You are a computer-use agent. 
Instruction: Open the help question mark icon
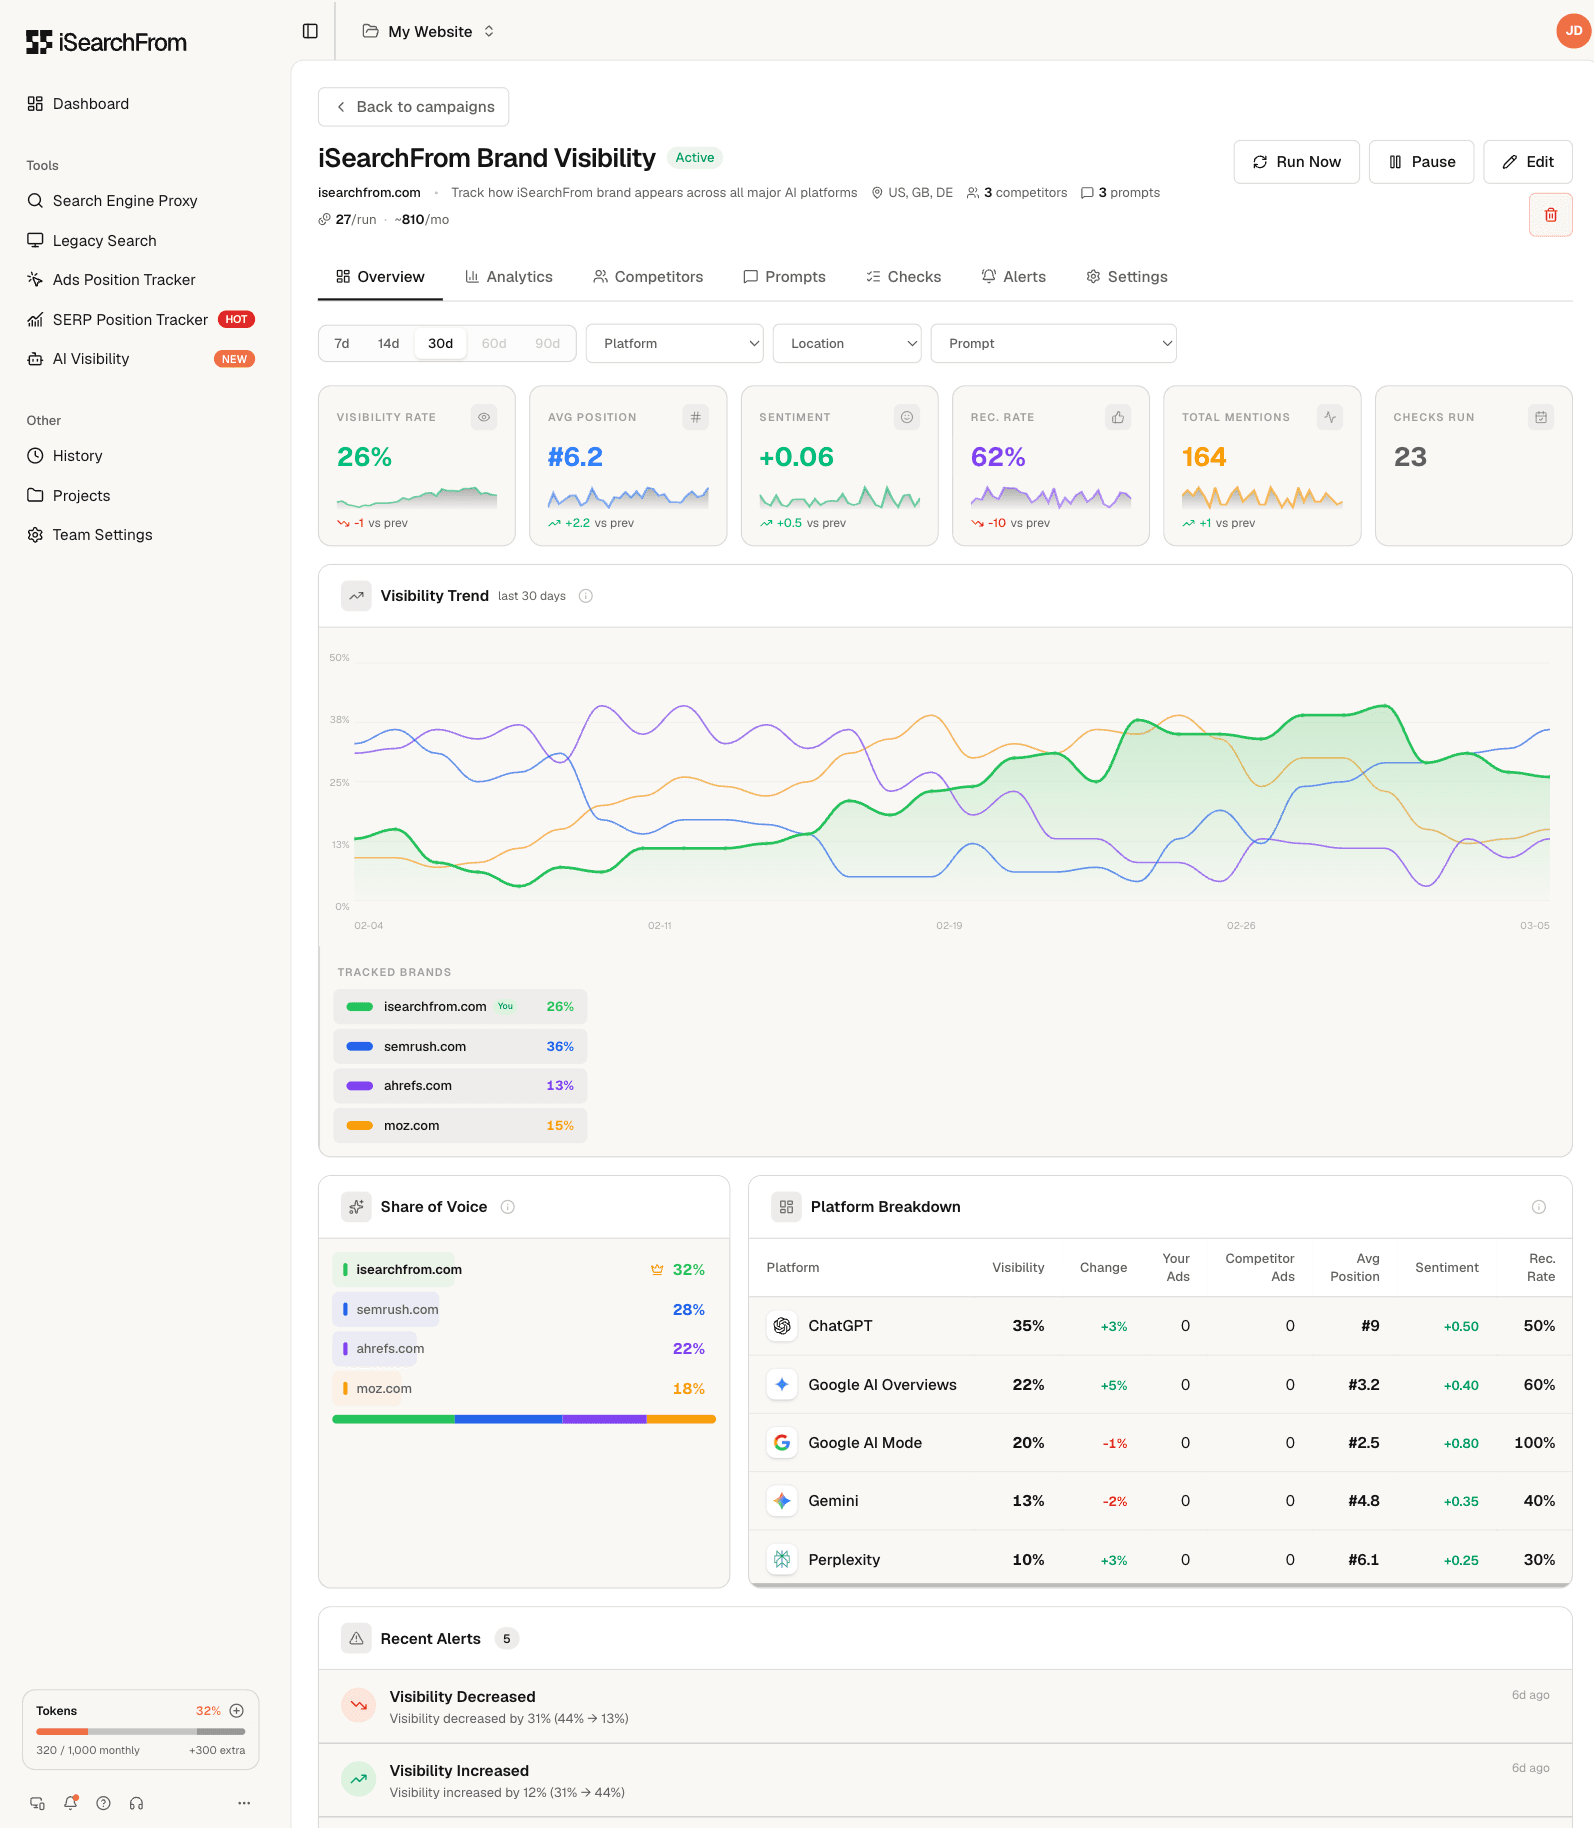pyautogui.click(x=103, y=1803)
